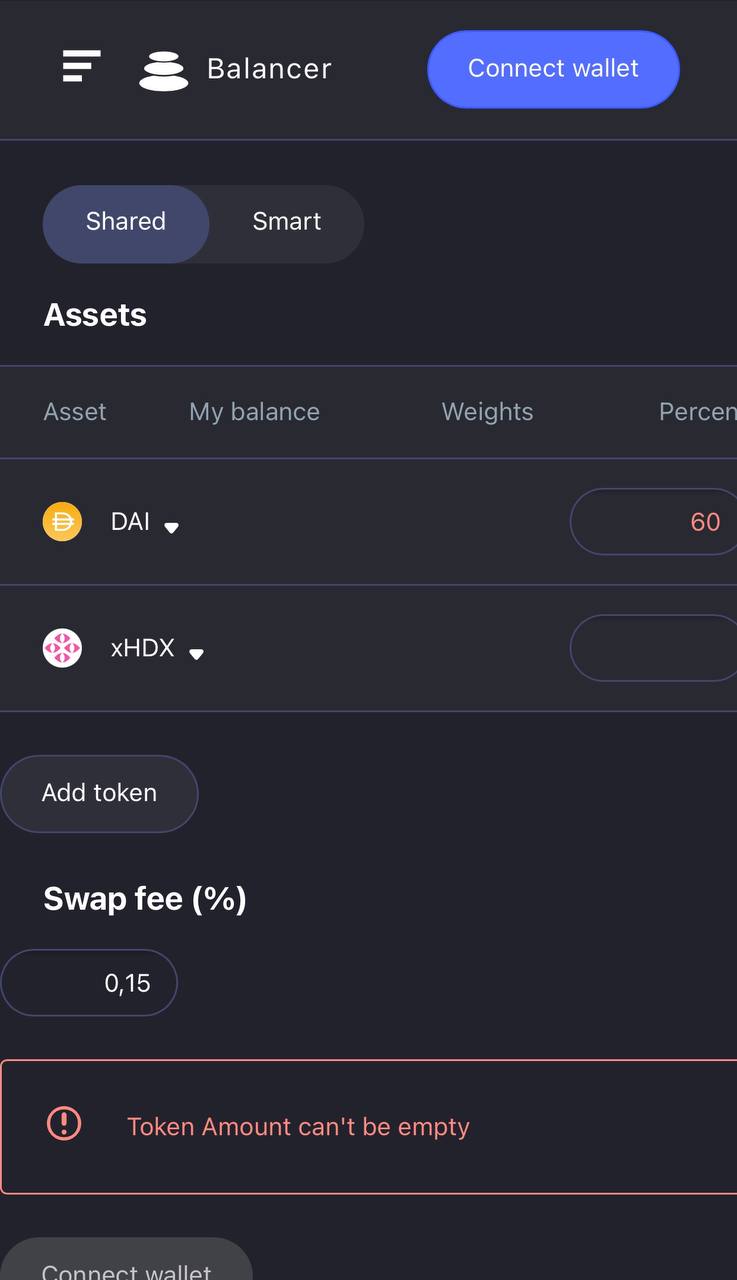
Task: Click the Add token button
Action: [99, 793]
